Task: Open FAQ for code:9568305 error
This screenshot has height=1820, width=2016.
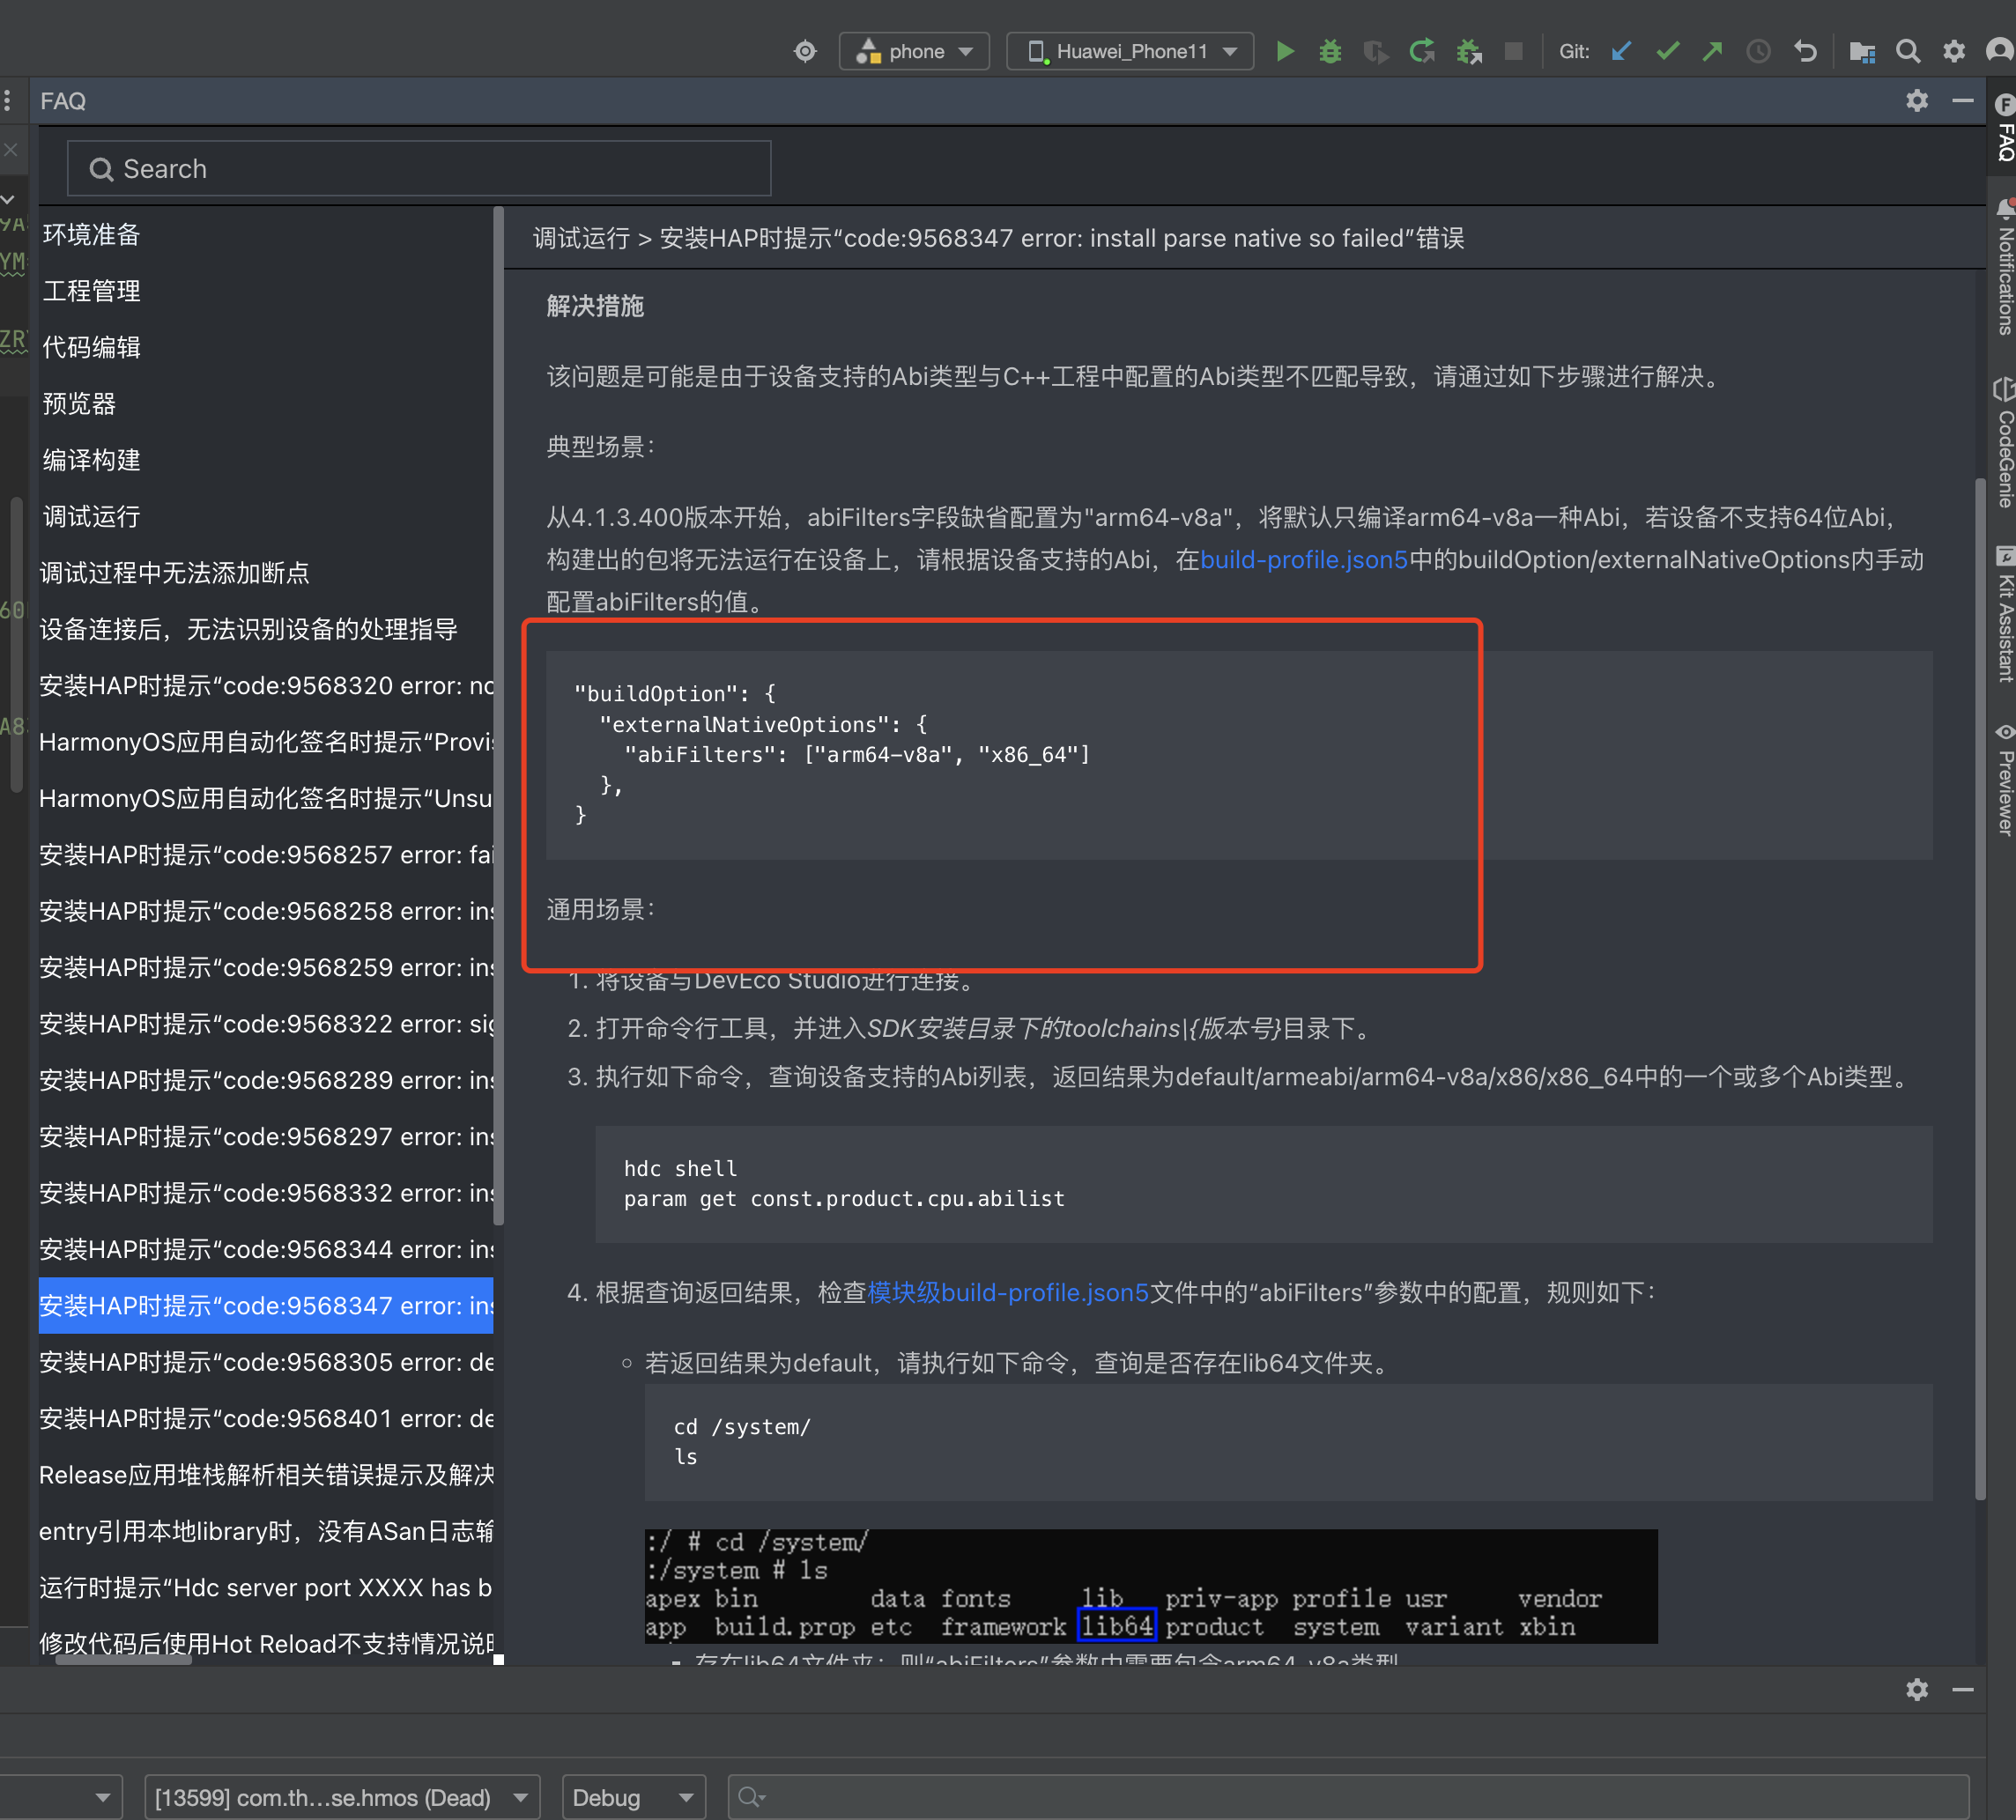Action: click(266, 1362)
